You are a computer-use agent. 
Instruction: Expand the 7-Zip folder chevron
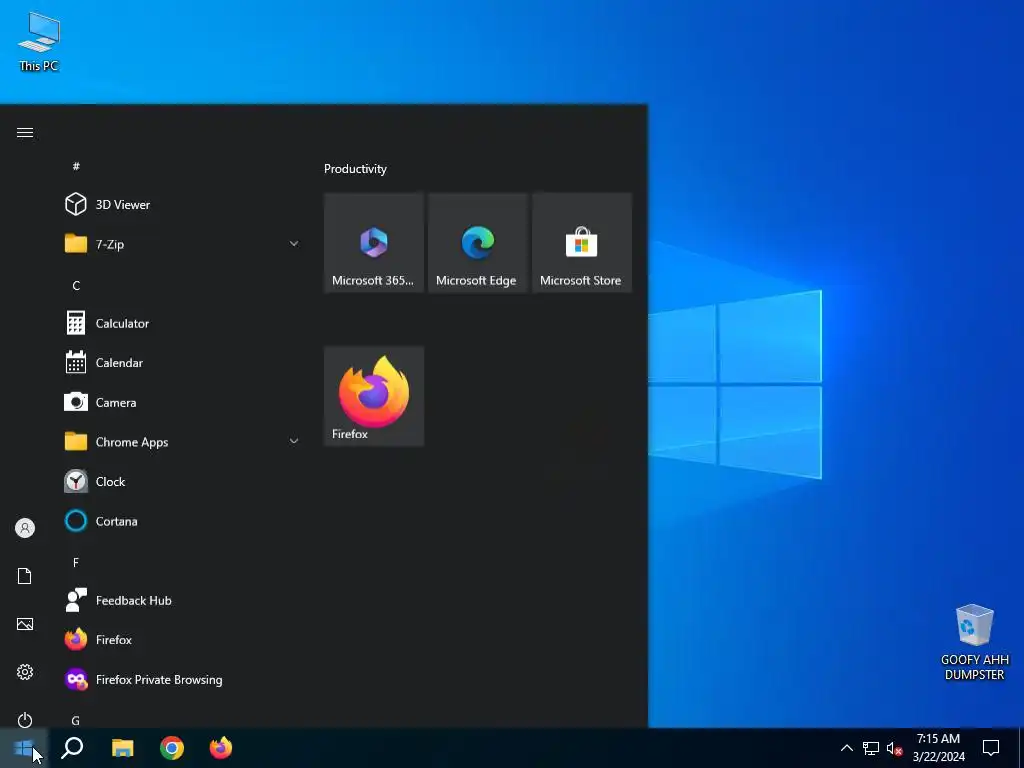[x=294, y=244]
